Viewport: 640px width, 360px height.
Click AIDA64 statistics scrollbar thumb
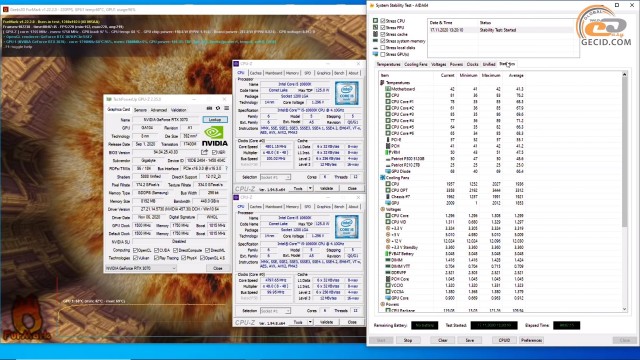tap(624, 153)
